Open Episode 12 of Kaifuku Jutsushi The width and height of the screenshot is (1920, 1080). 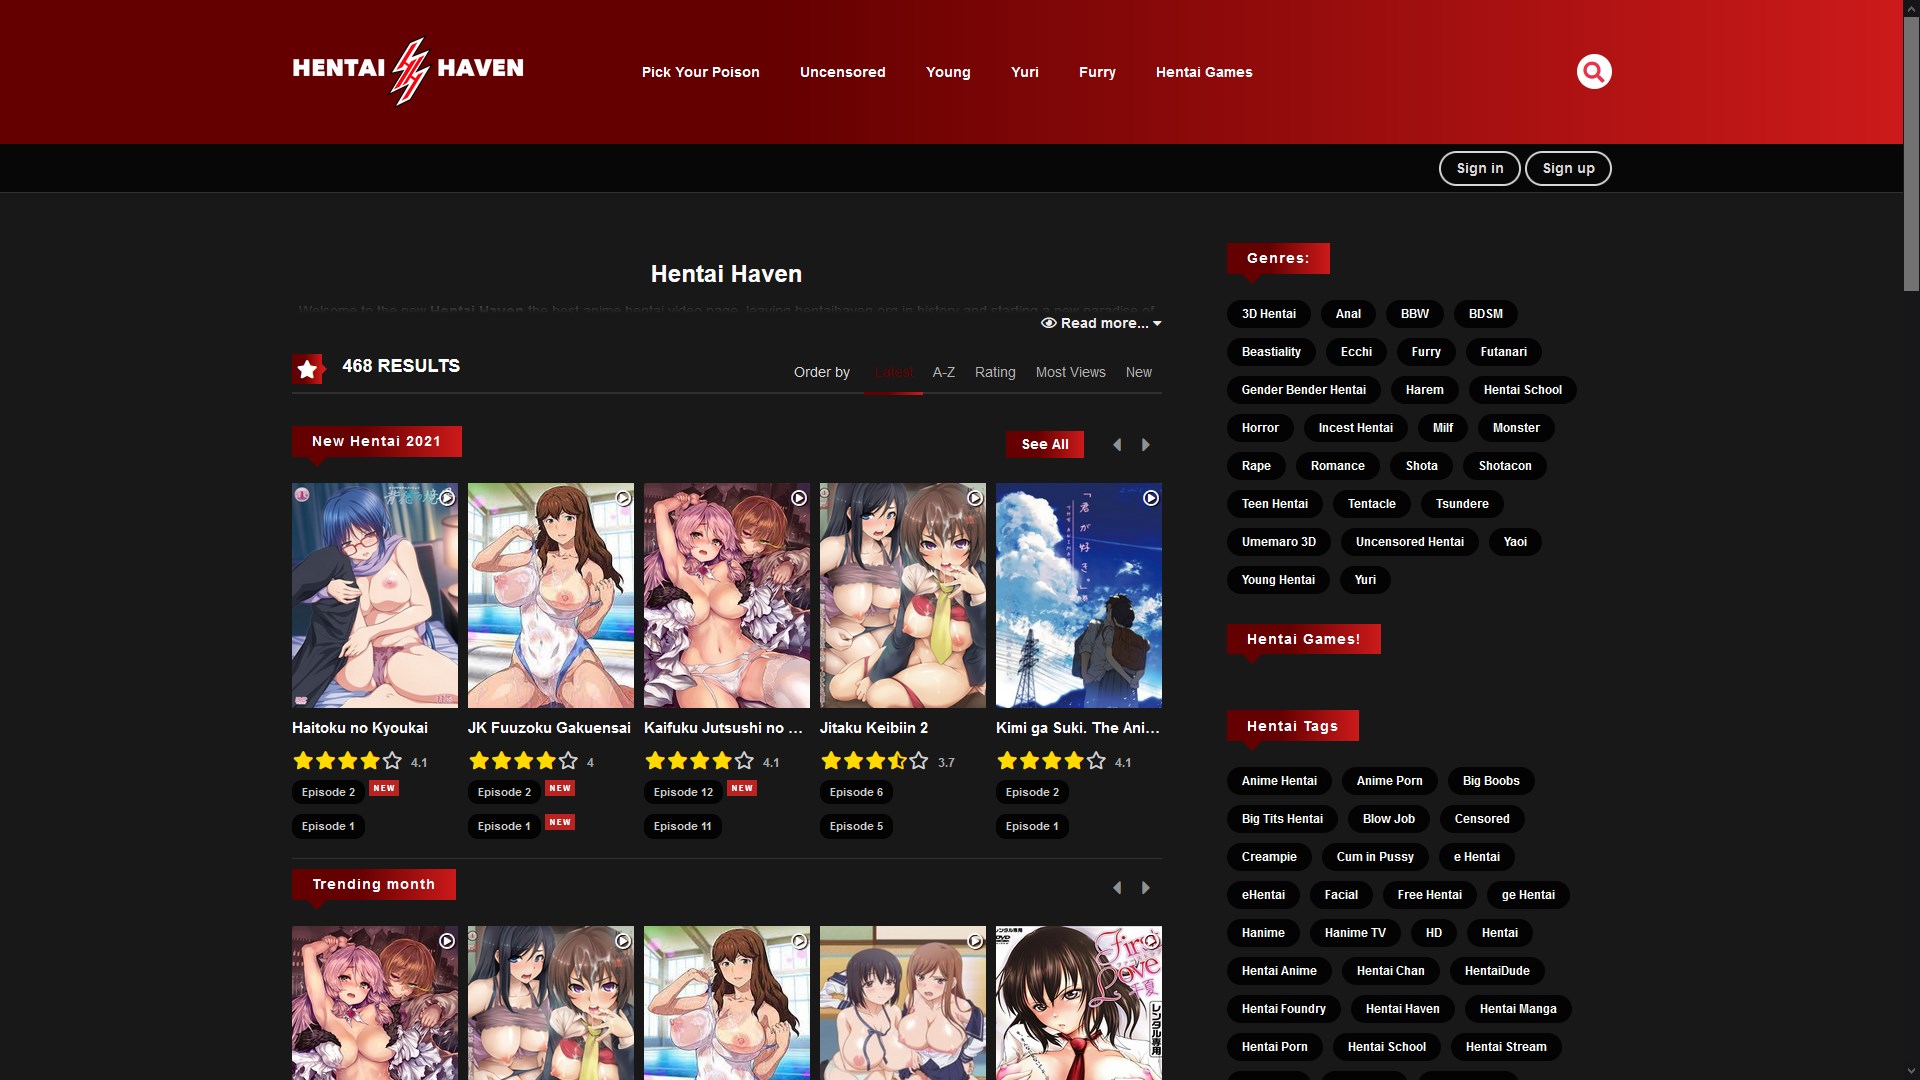coord(683,792)
